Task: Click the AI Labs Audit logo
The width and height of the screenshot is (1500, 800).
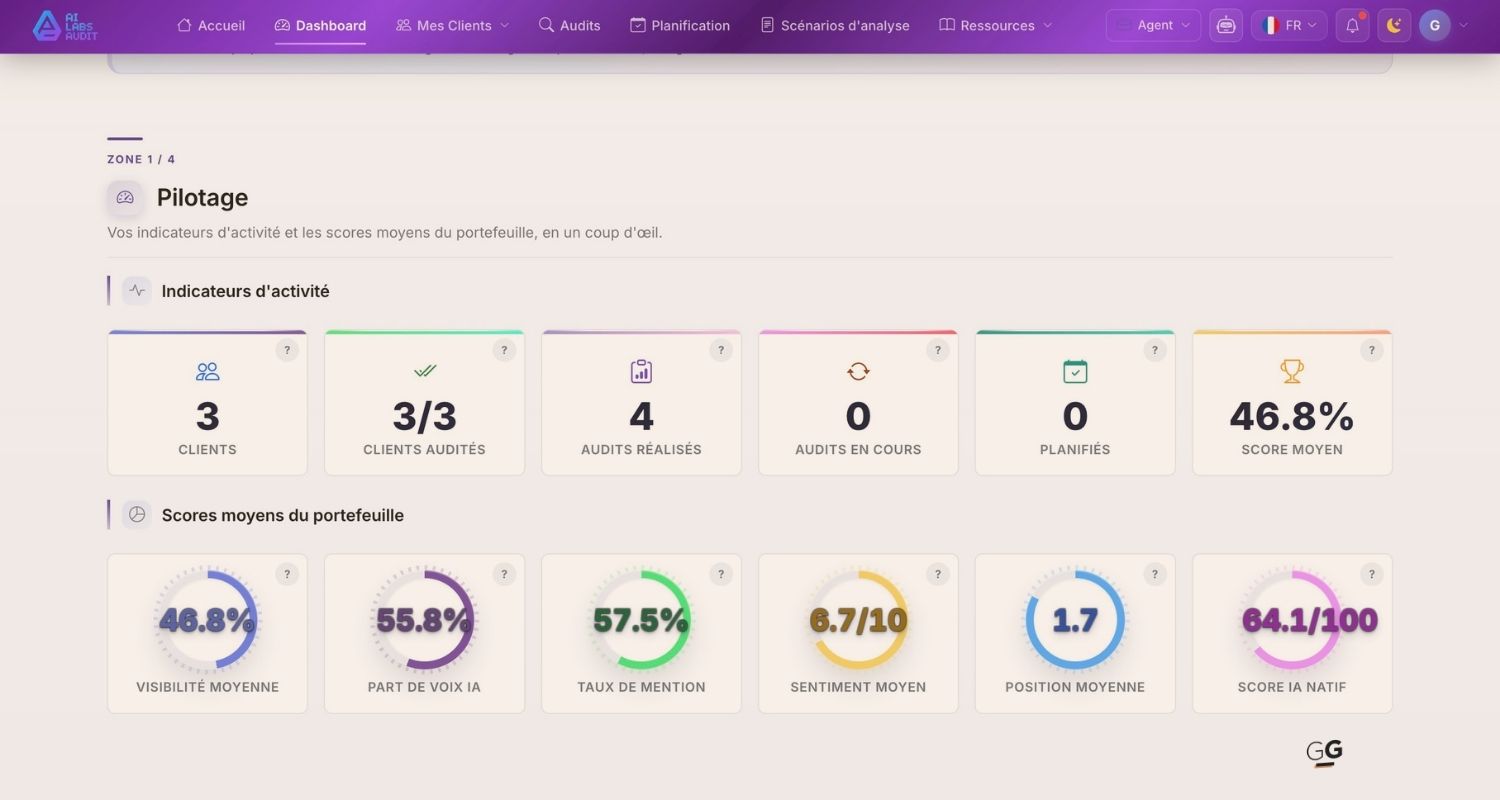Action: [x=65, y=25]
